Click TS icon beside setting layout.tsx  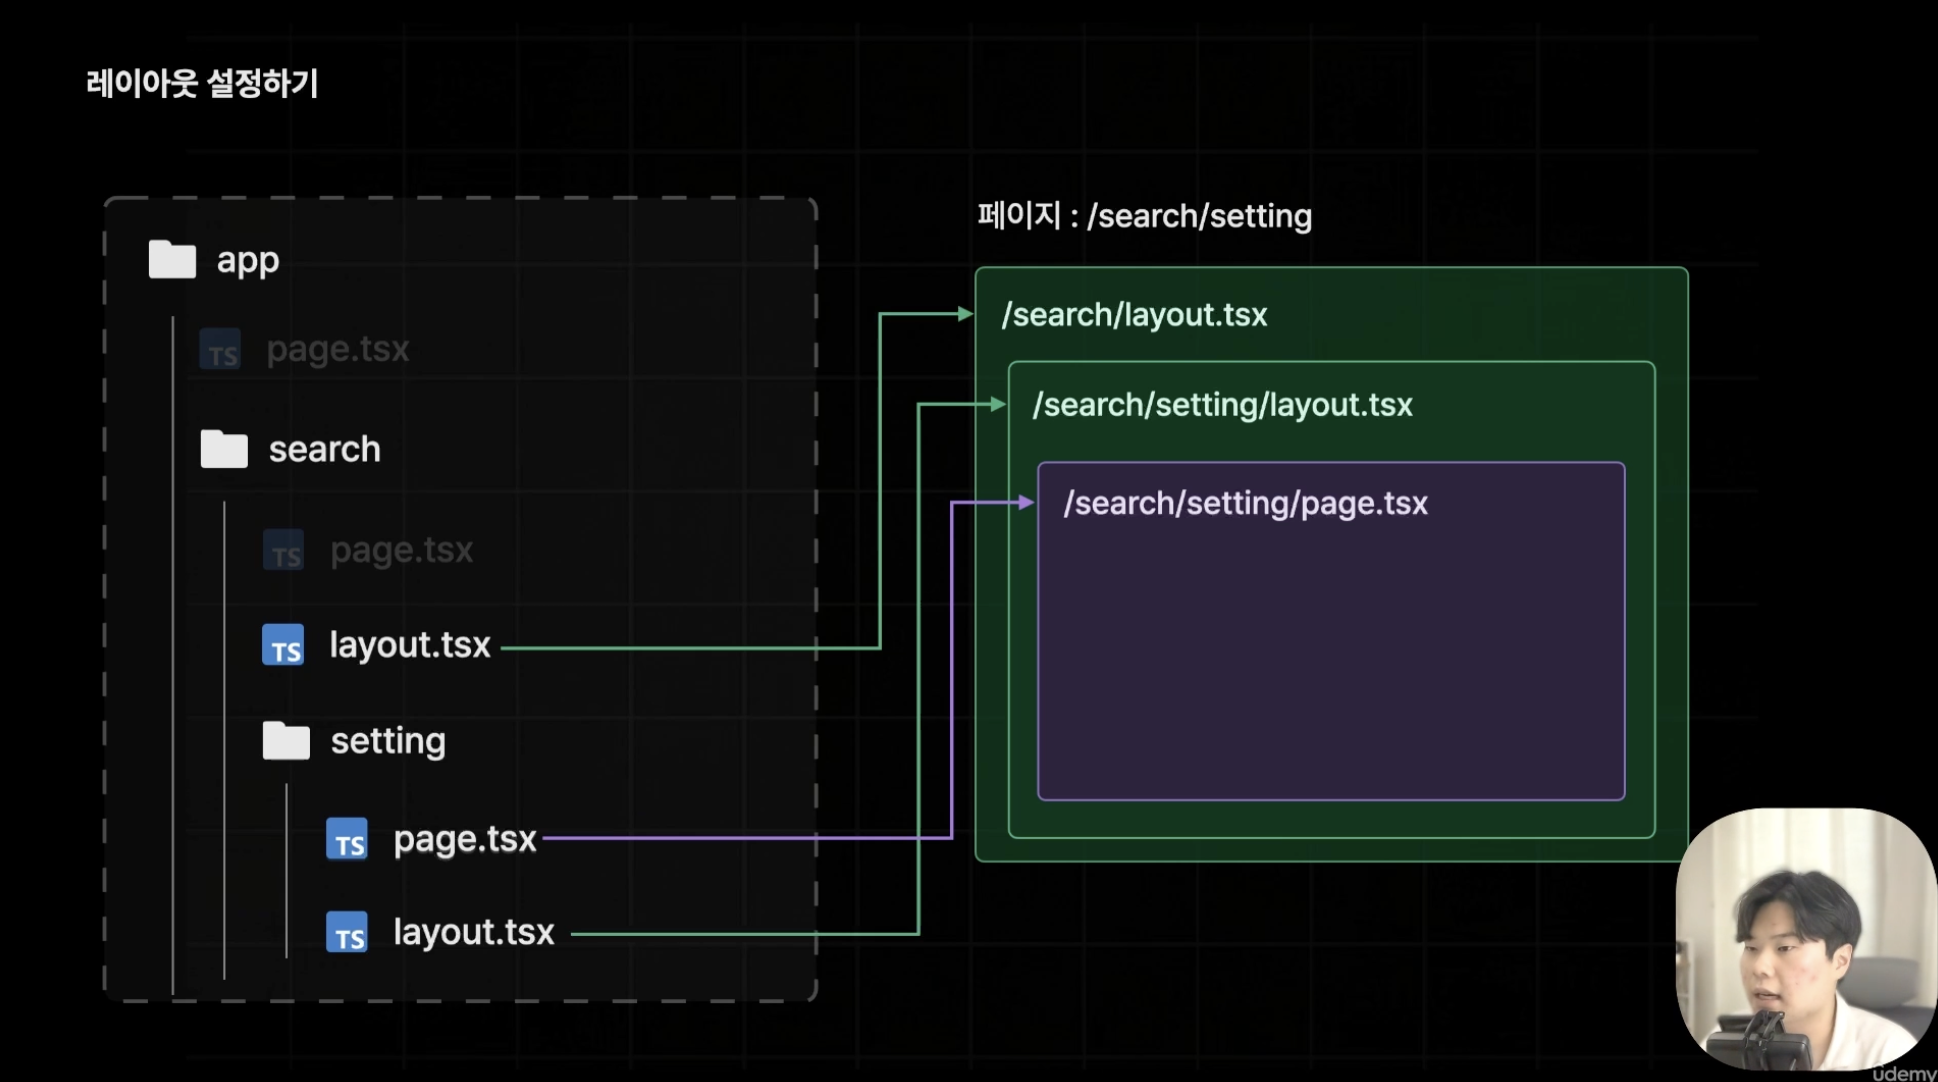[347, 932]
